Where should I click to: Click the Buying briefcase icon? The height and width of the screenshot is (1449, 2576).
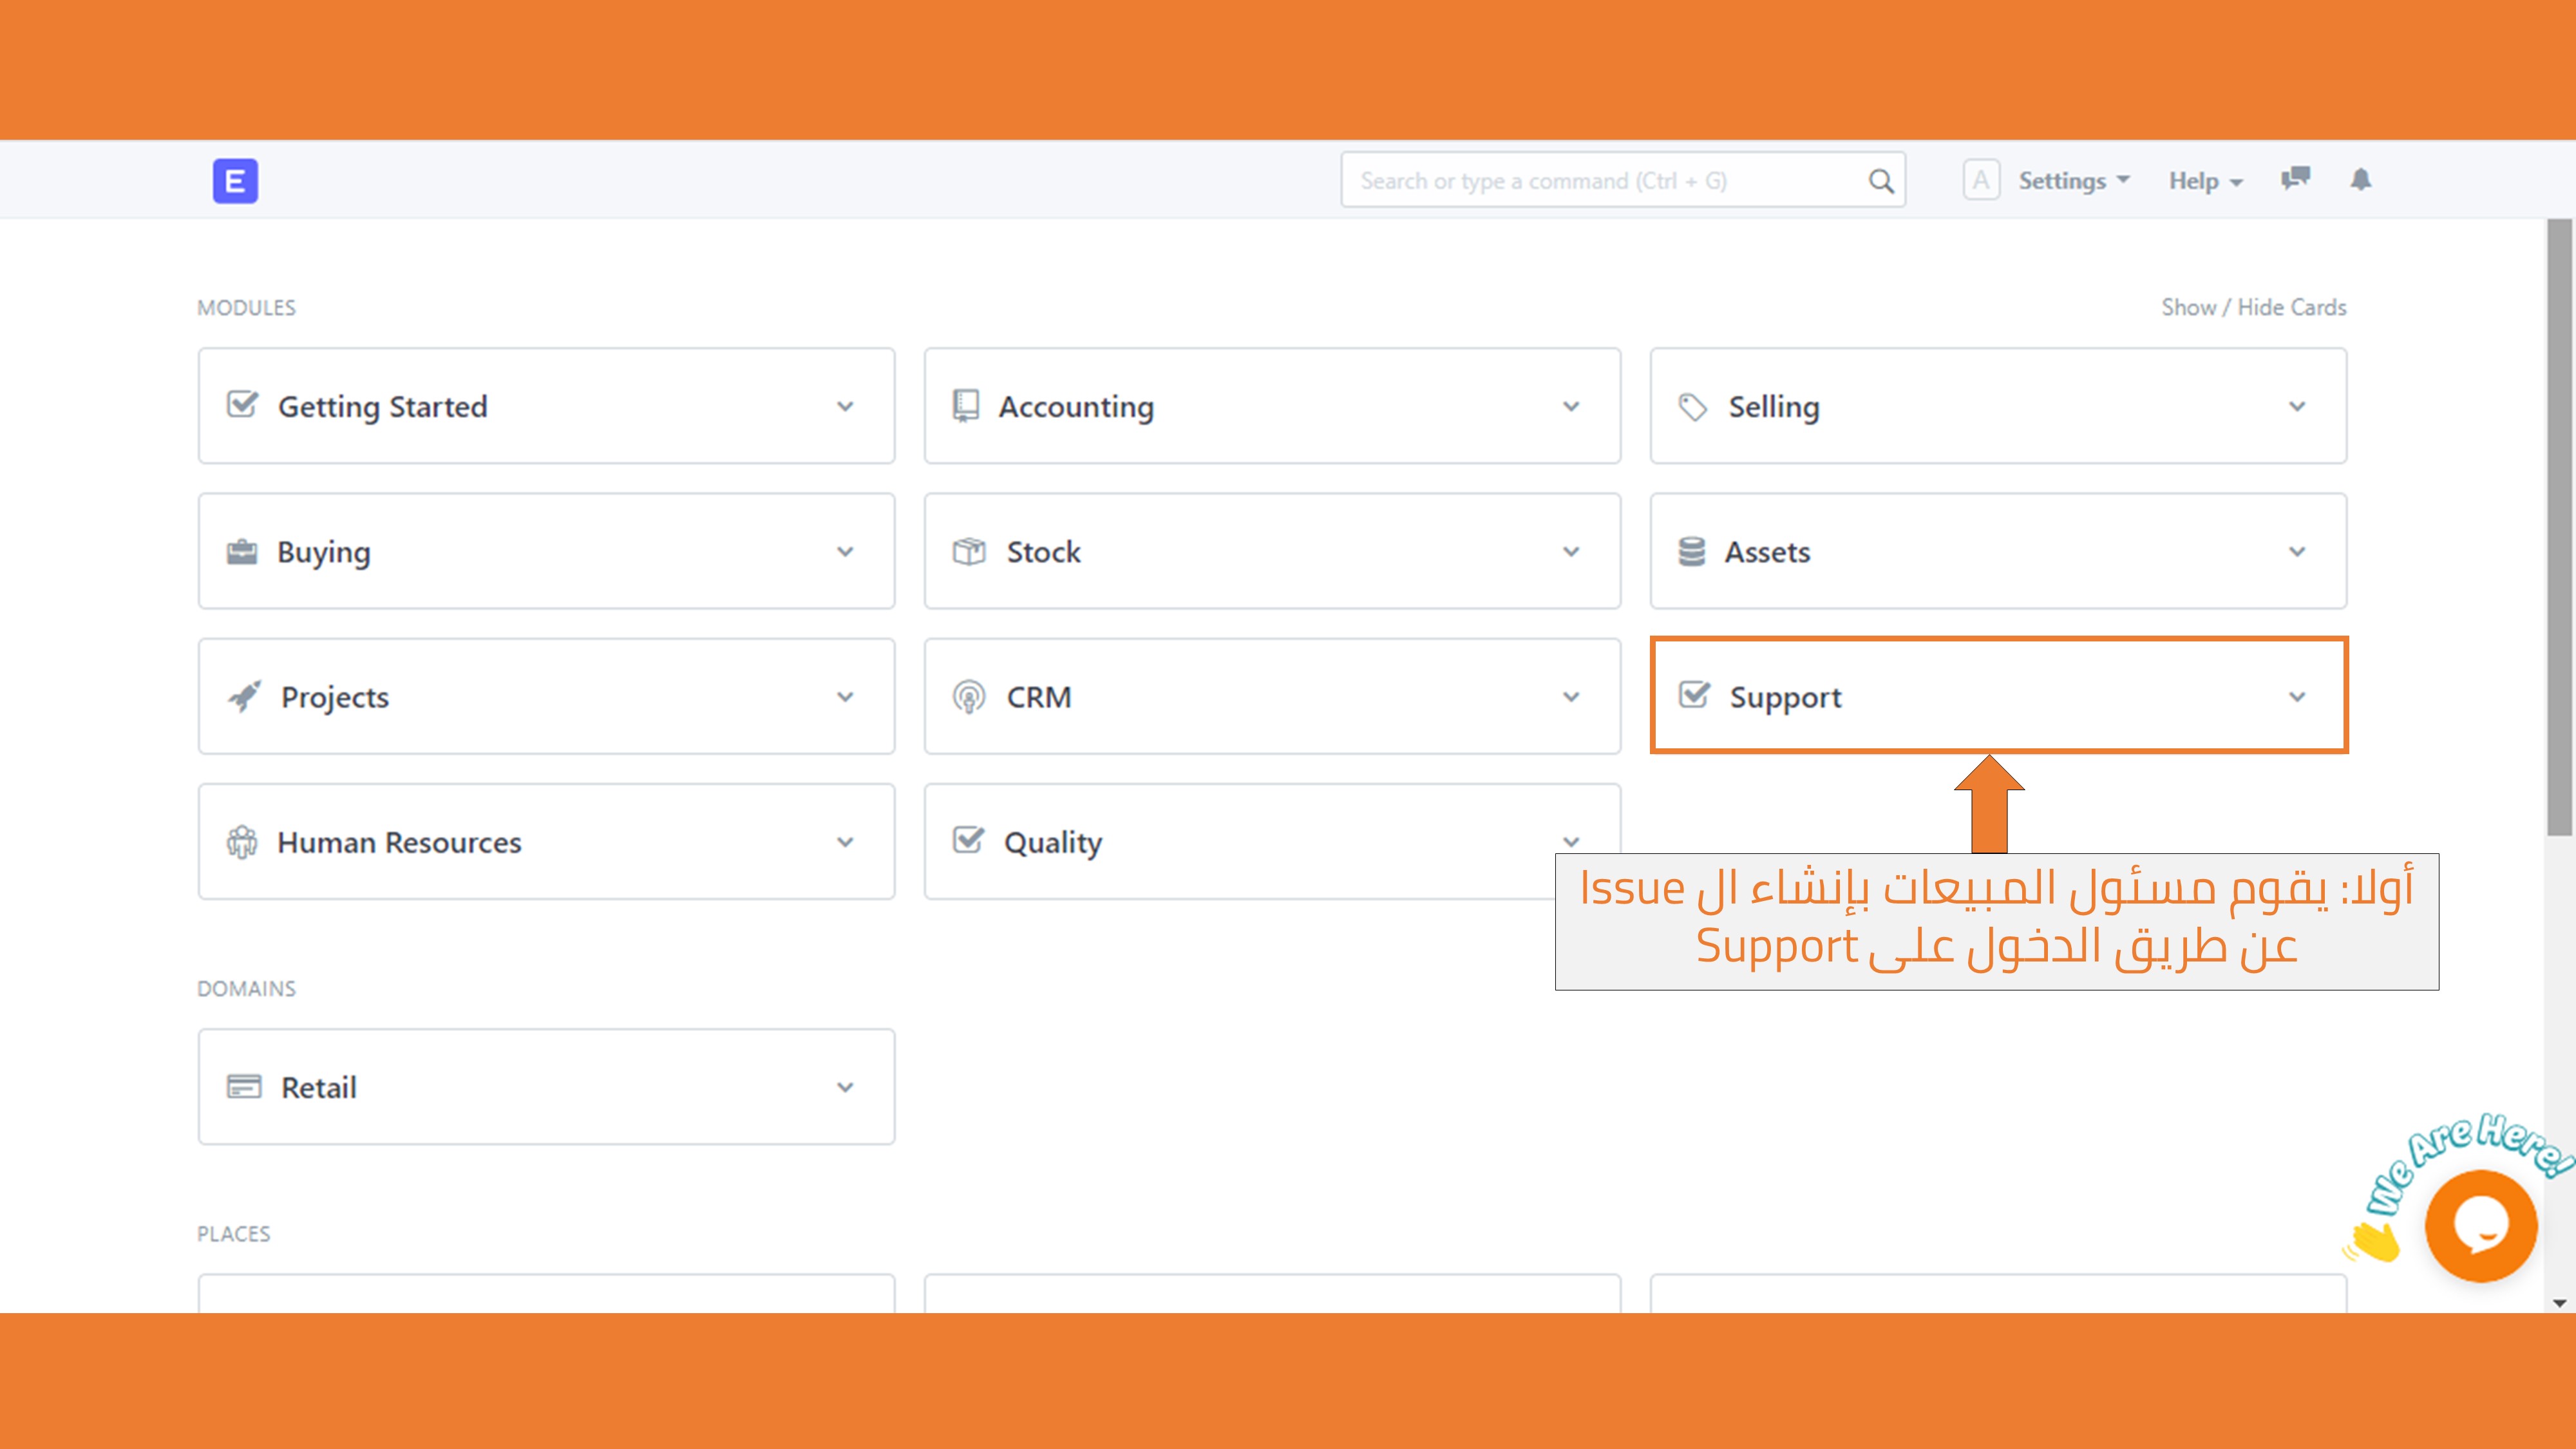pyautogui.click(x=241, y=551)
